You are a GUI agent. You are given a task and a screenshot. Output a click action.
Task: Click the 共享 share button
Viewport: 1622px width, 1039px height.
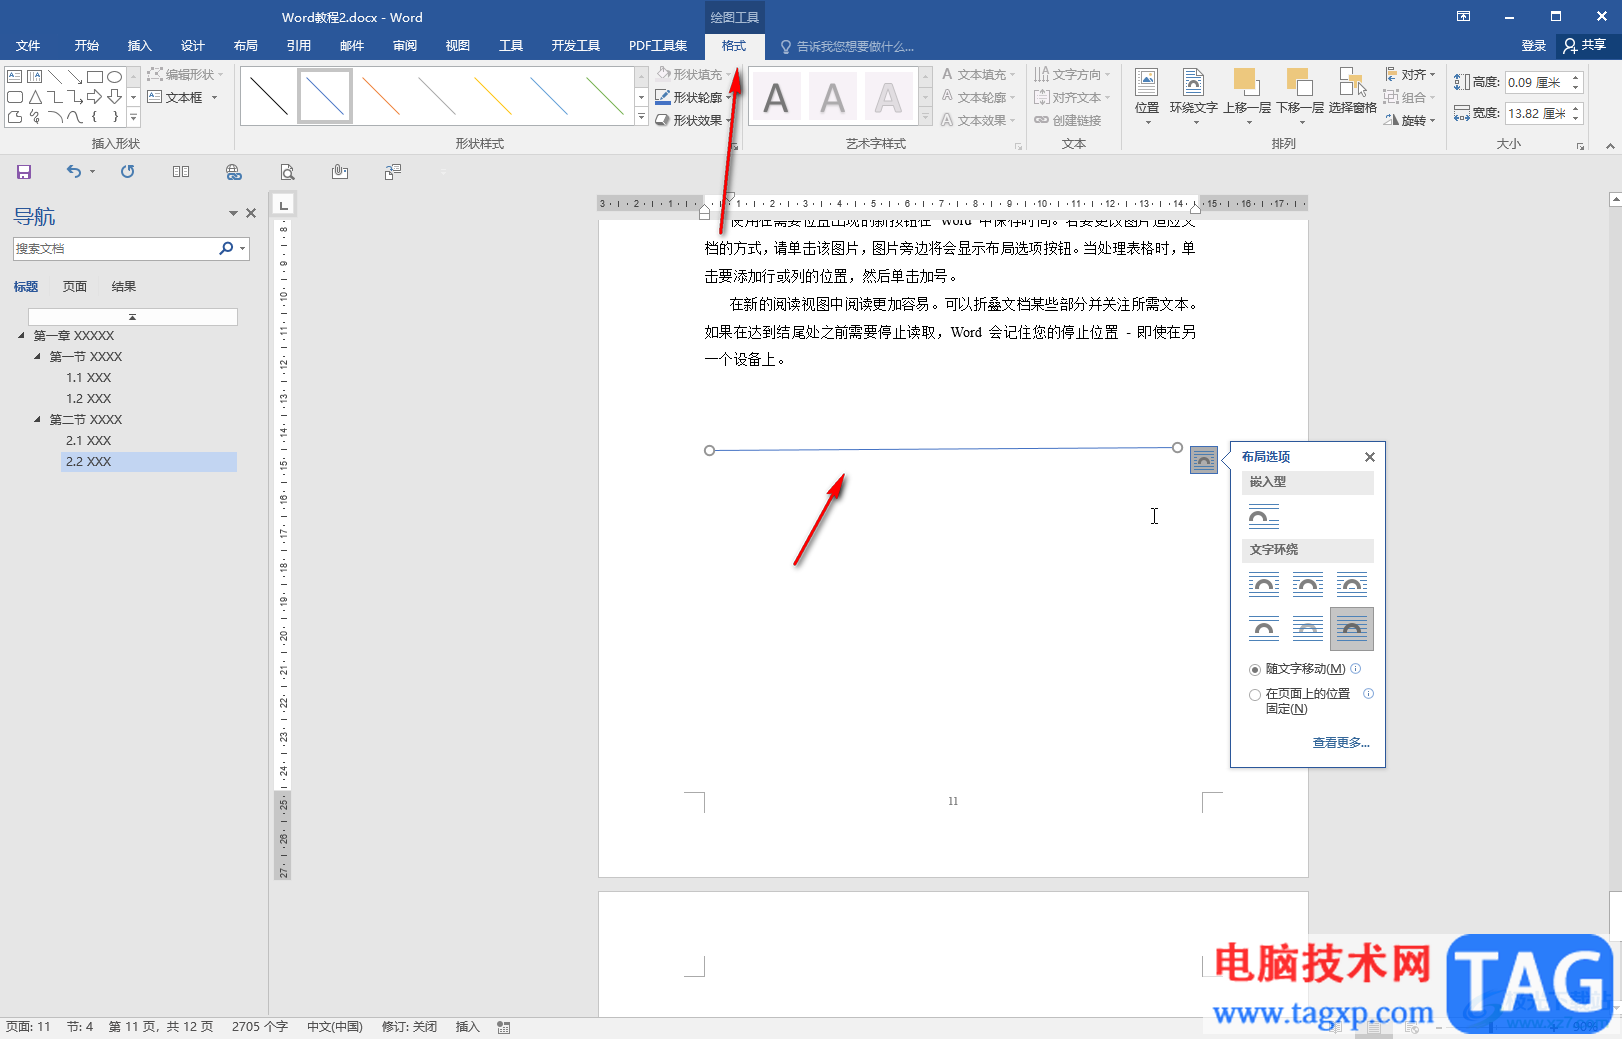click(1585, 46)
